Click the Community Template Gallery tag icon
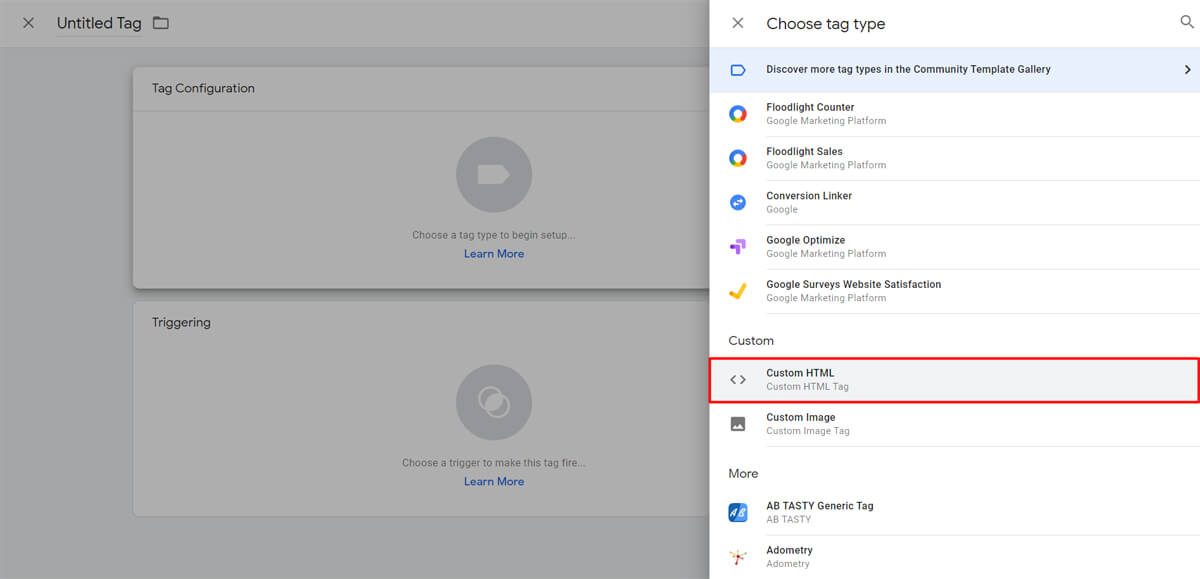The height and width of the screenshot is (579, 1200). 738,70
